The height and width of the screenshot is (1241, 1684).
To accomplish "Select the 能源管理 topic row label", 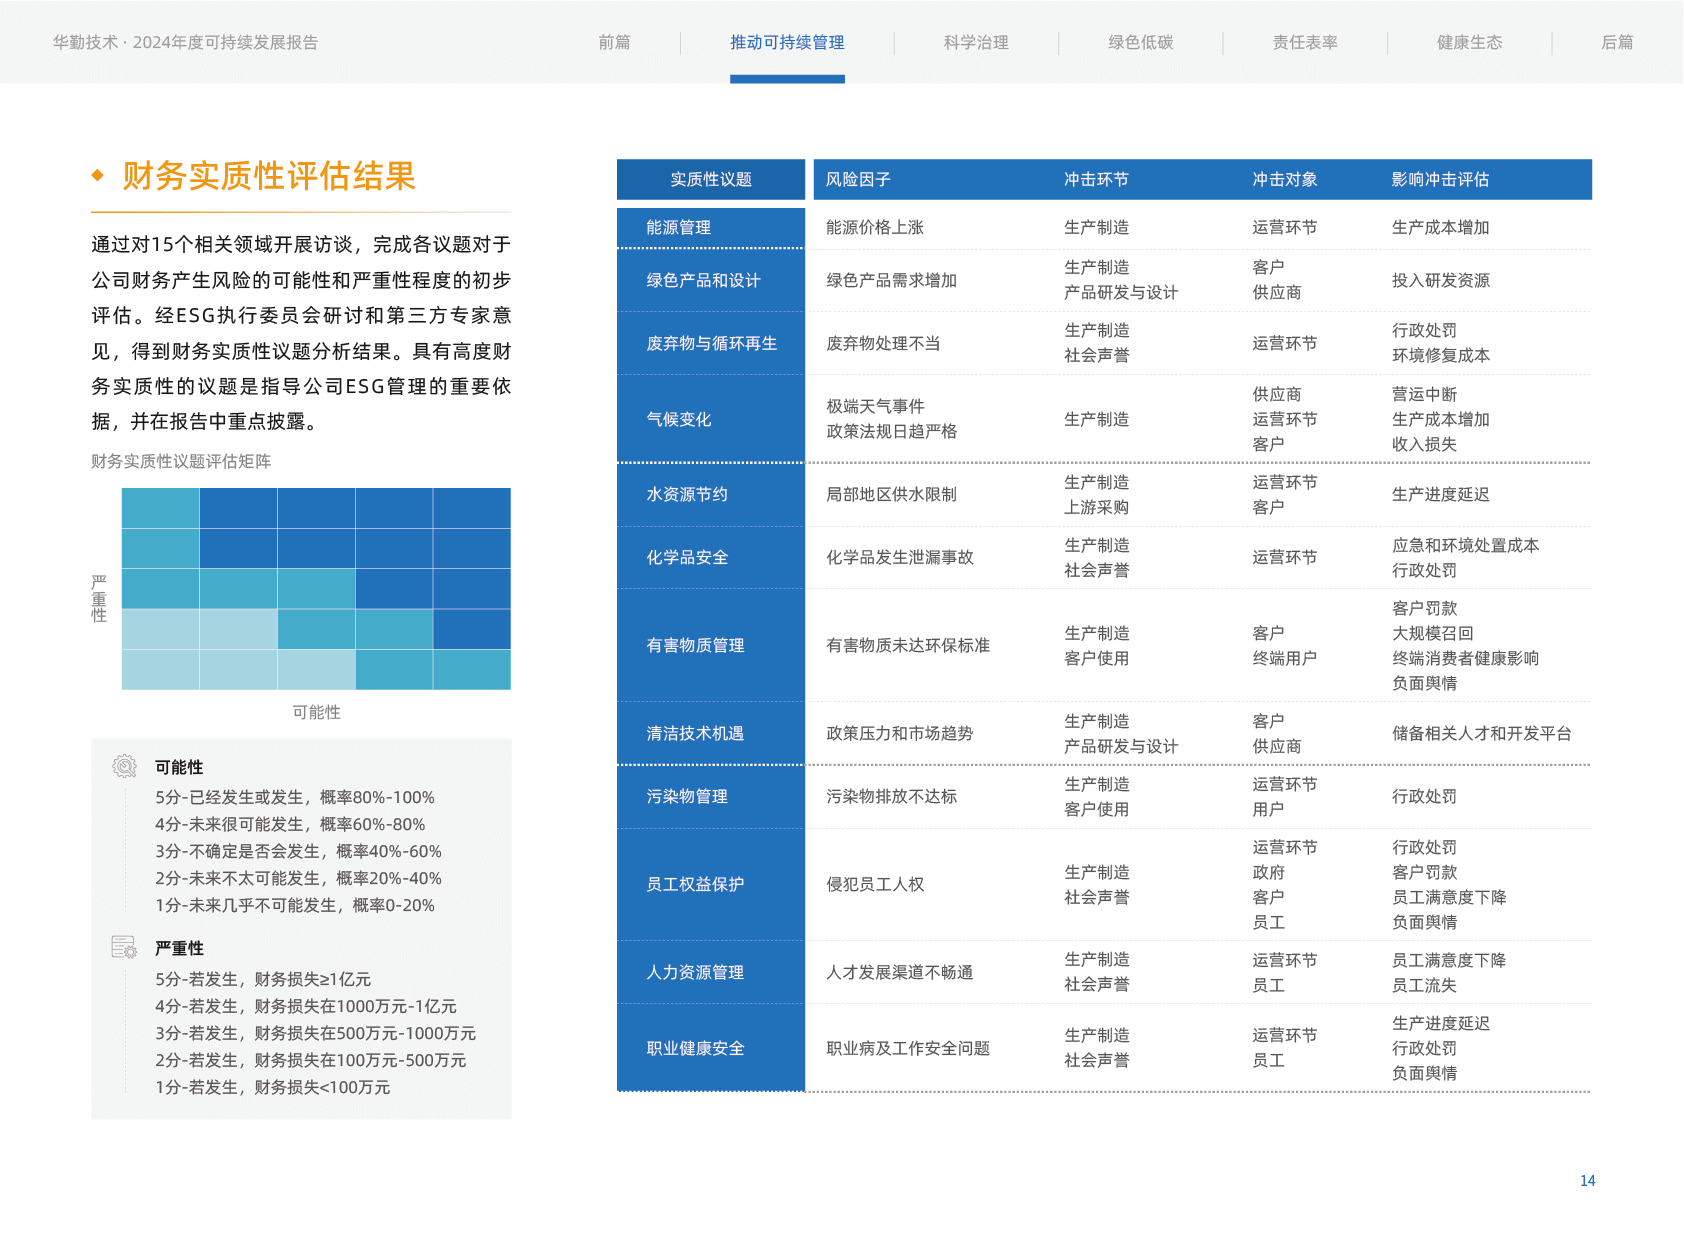I will [679, 228].
